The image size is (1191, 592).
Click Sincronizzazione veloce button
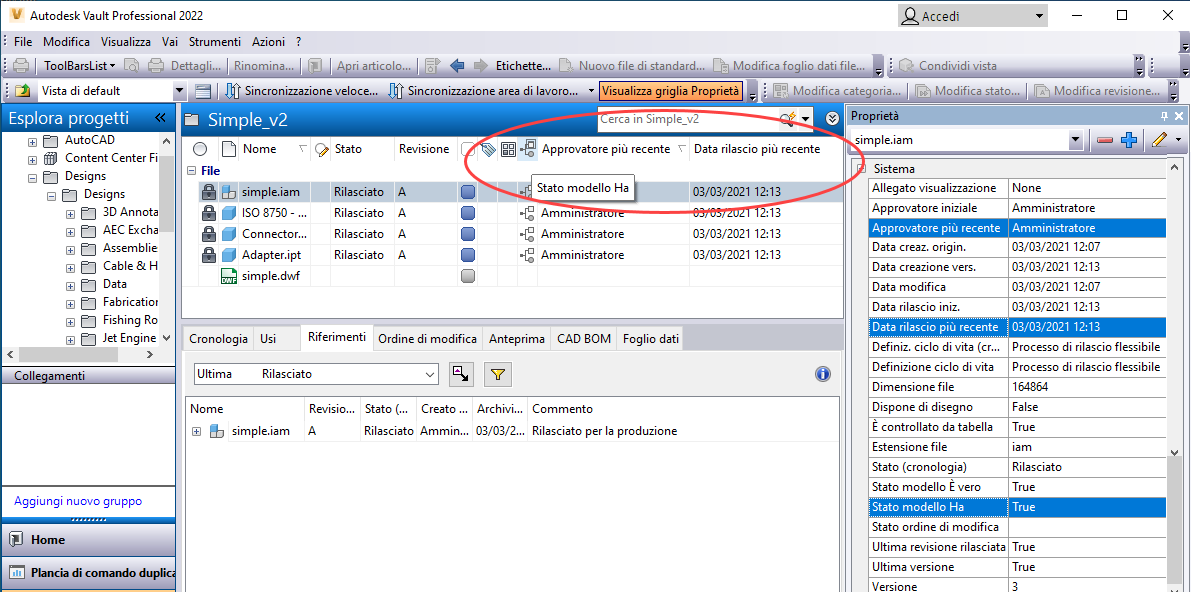pyautogui.click(x=302, y=91)
